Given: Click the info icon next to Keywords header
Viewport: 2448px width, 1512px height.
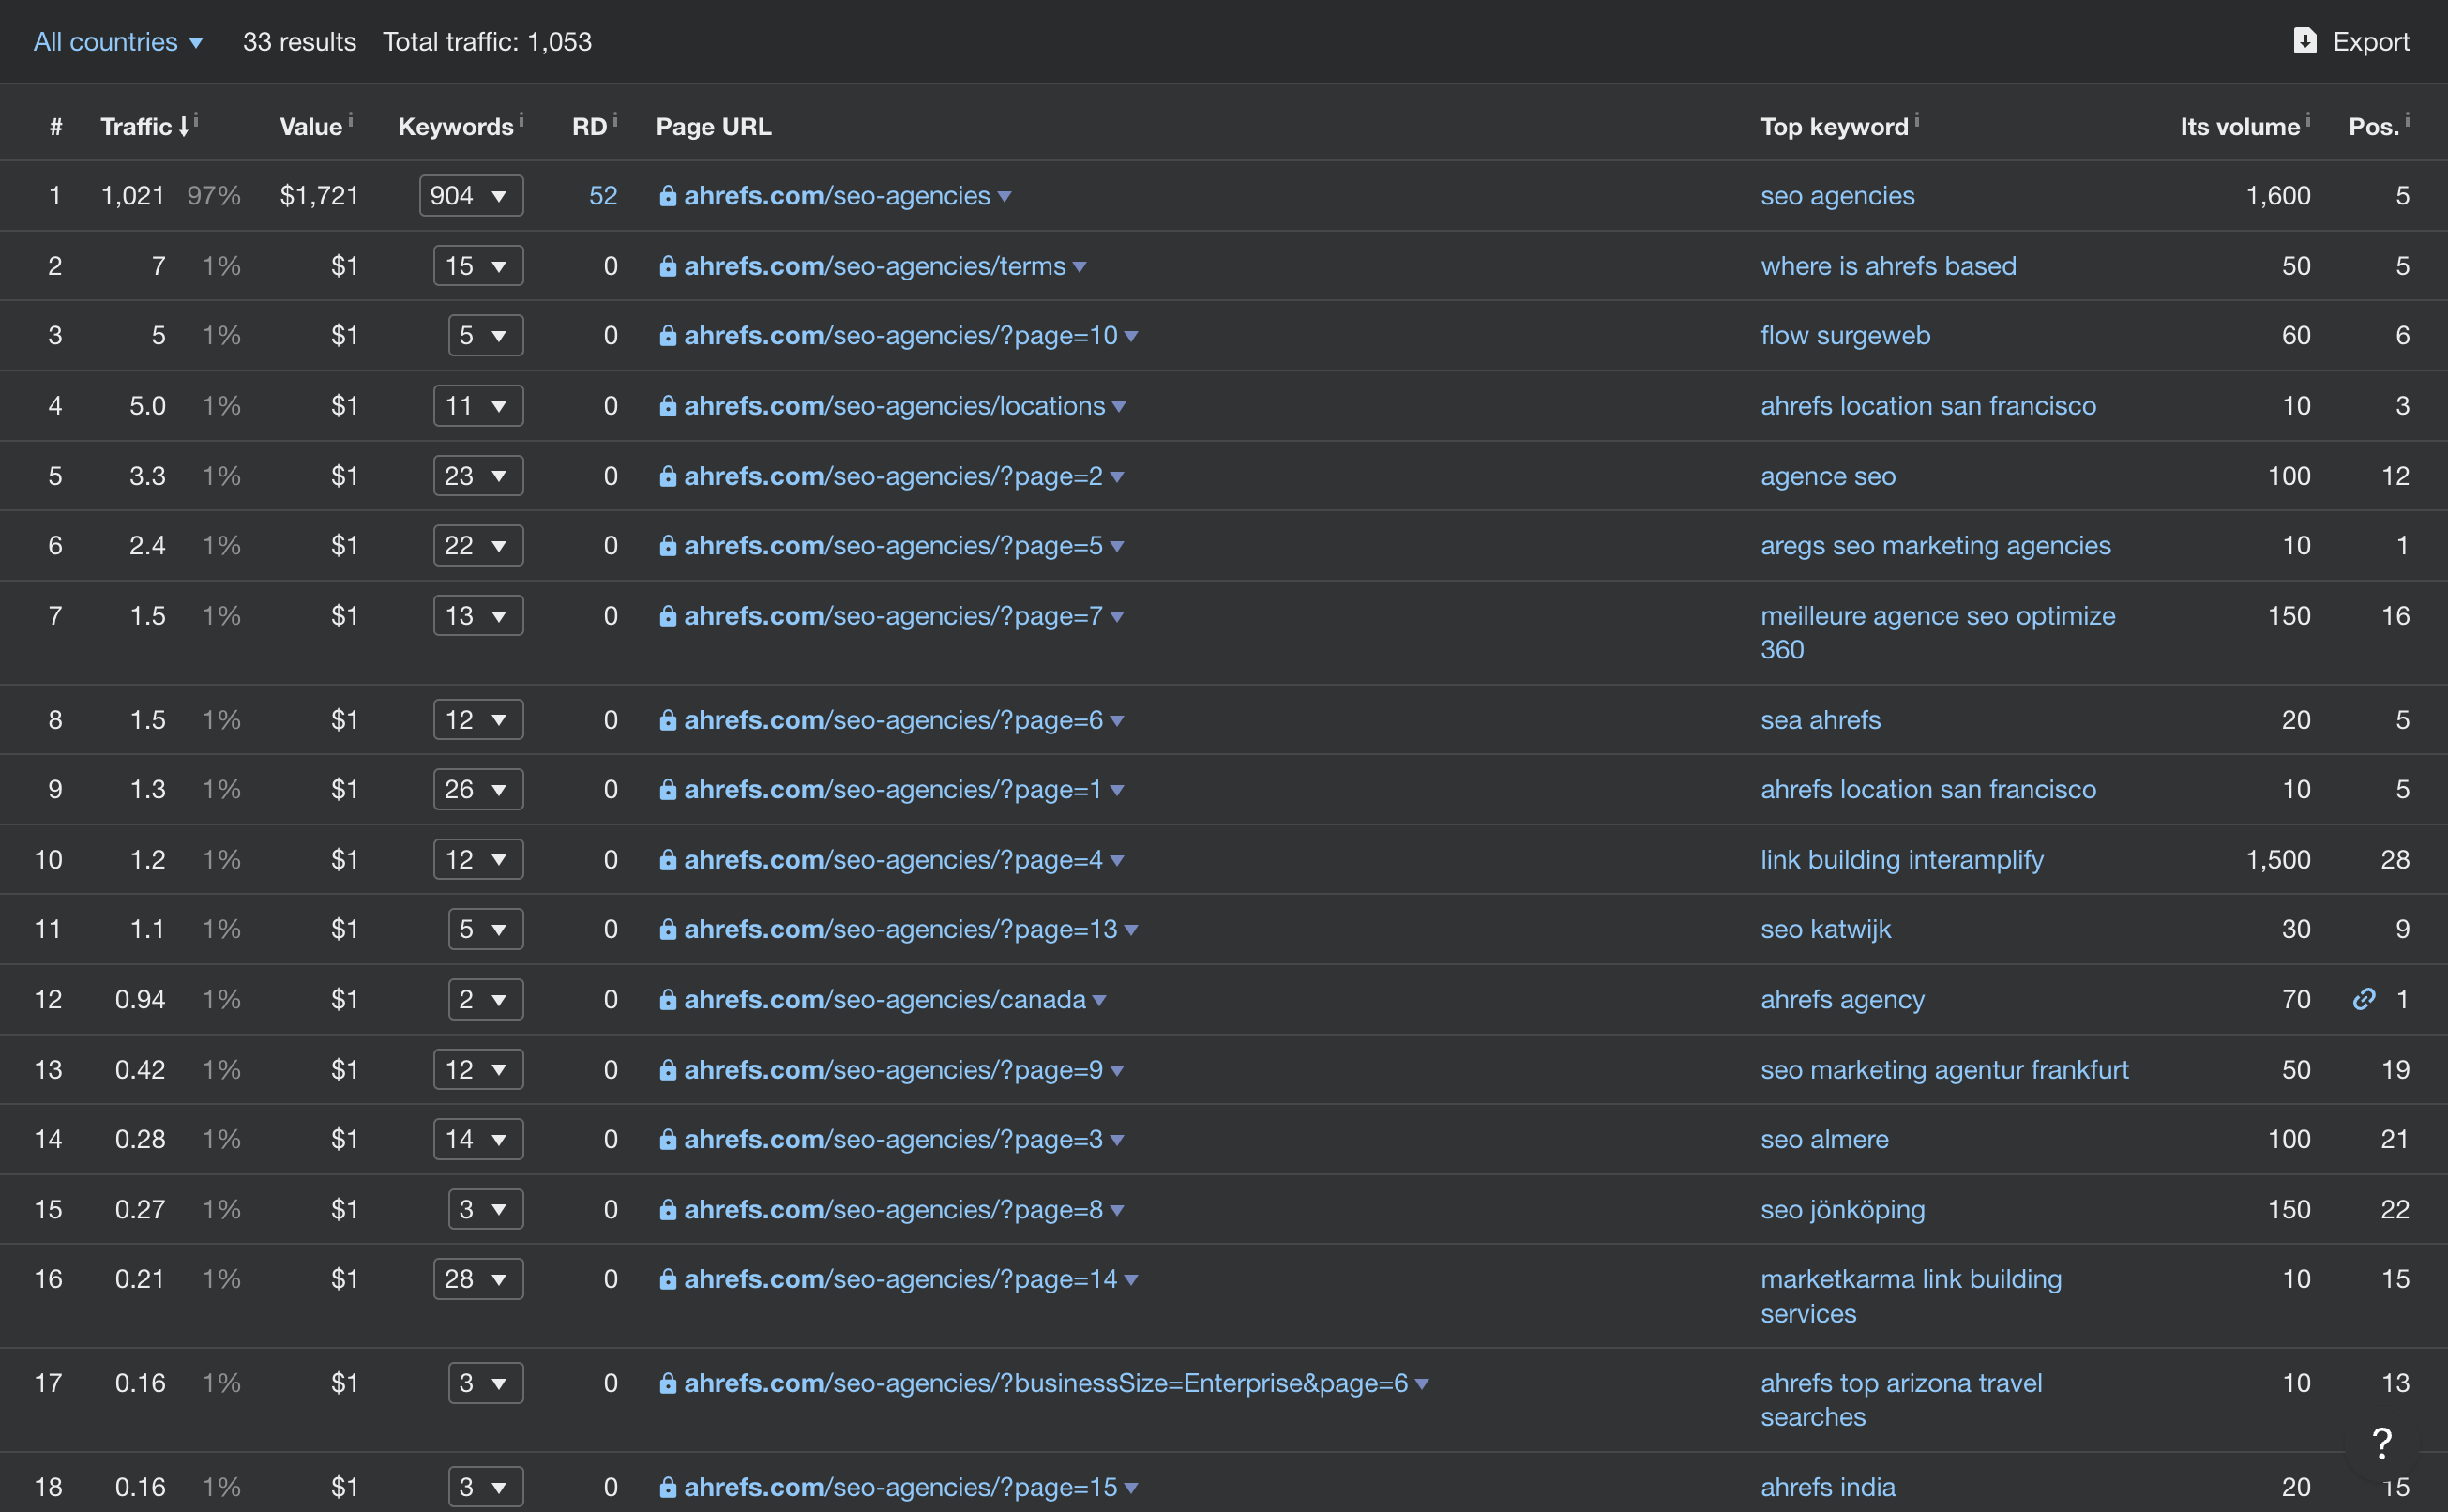Looking at the screenshot, I should click(x=521, y=120).
